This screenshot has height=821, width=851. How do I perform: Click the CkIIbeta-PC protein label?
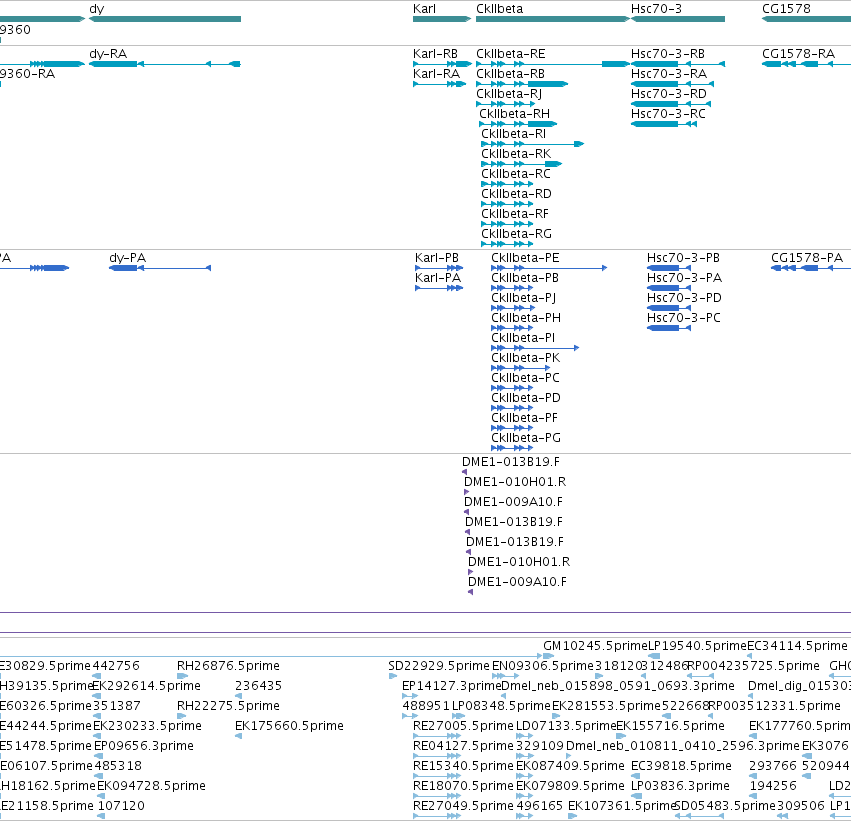coord(525,378)
